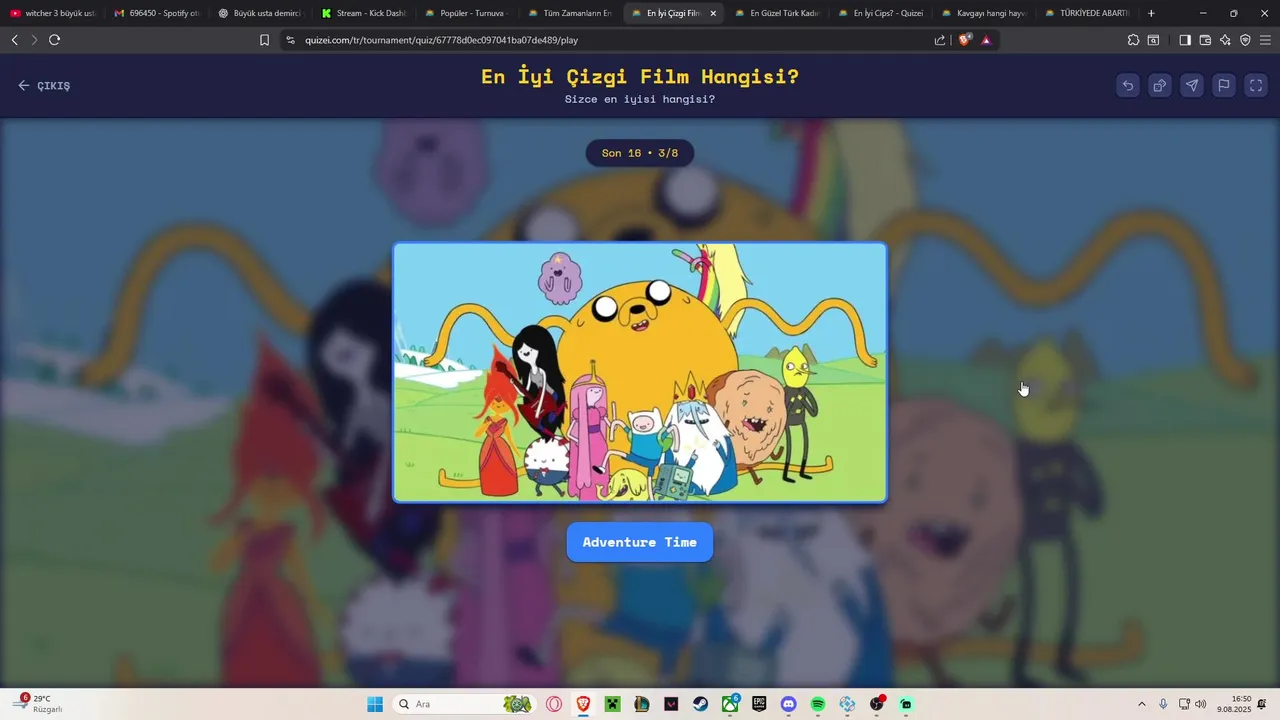Screen dimensions: 1280x720
Task: Open League of Legends taskbar icon
Action: (642, 704)
